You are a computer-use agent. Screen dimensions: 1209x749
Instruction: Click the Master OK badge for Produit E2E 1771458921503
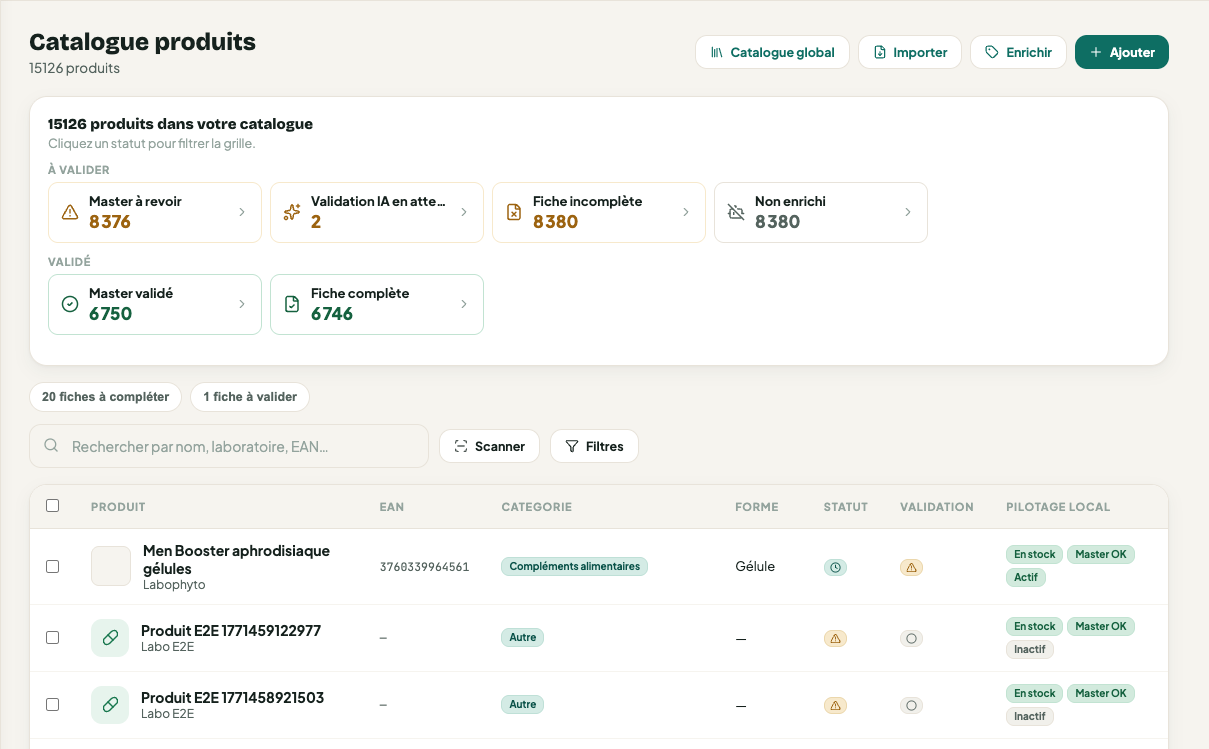coord(1101,693)
